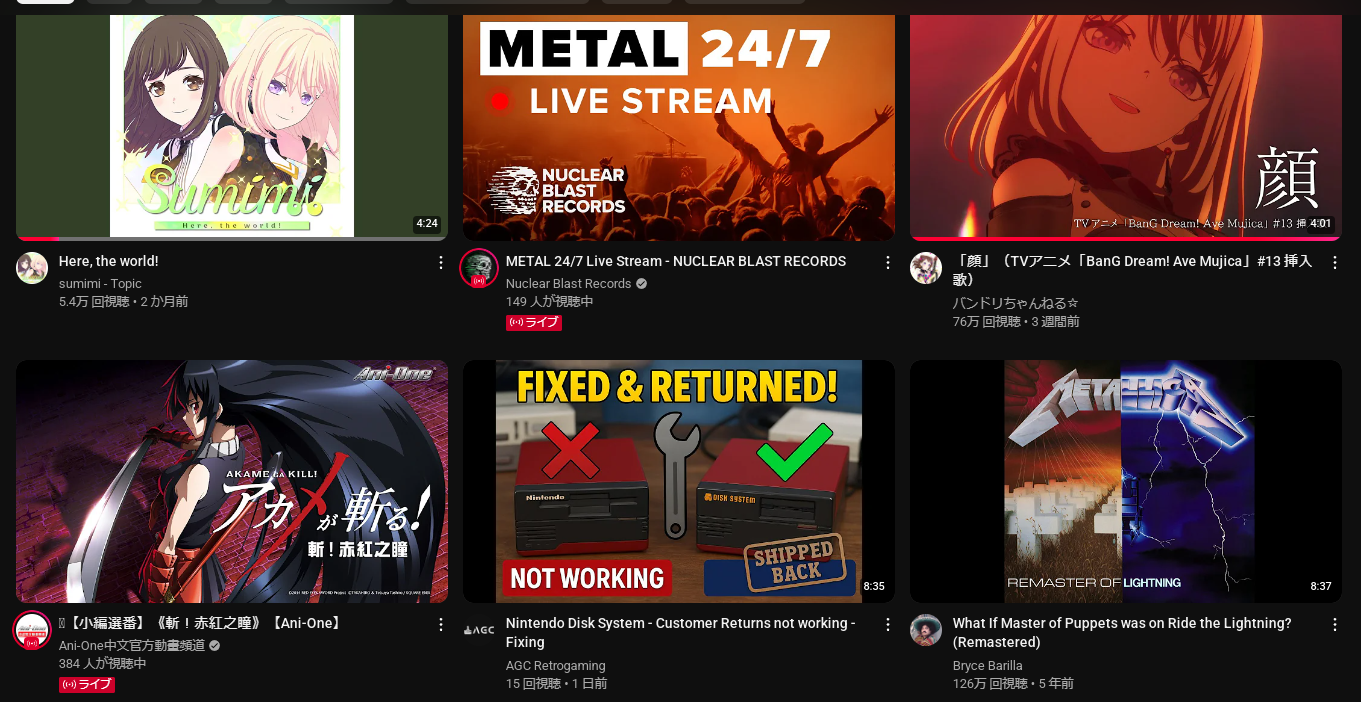
Task: Open more options for BanG Dream Ave Mujica video
Action: (1335, 262)
